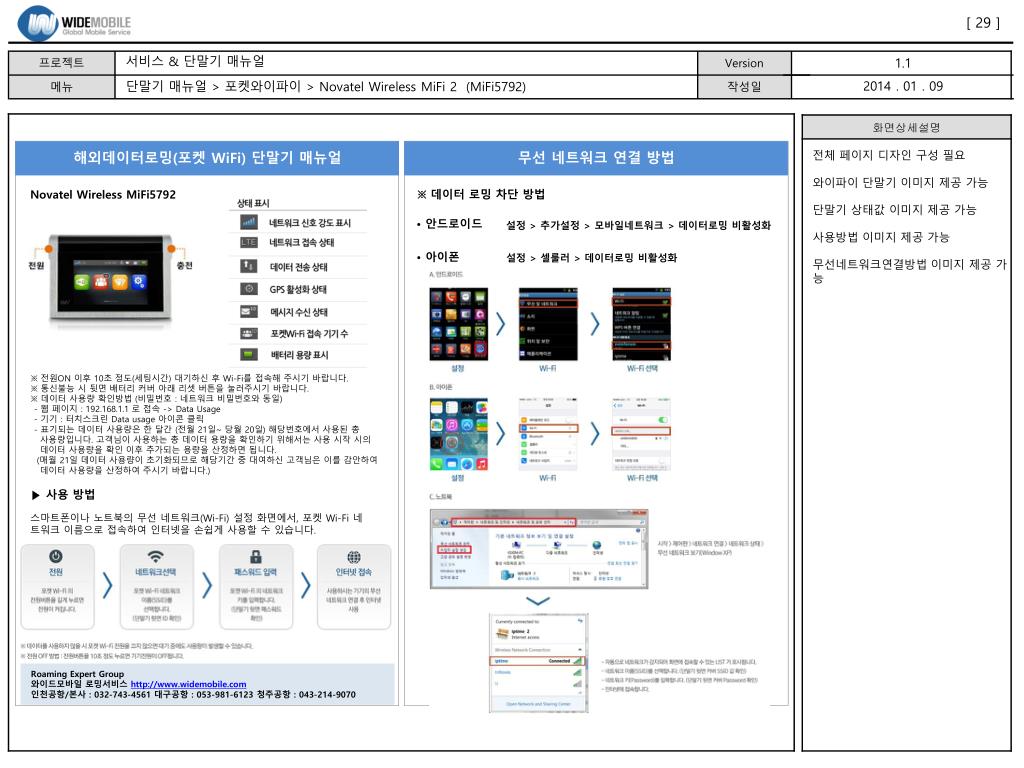Click the Wi-Fi icon in the 네트워크선택 step card

point(155,556)
